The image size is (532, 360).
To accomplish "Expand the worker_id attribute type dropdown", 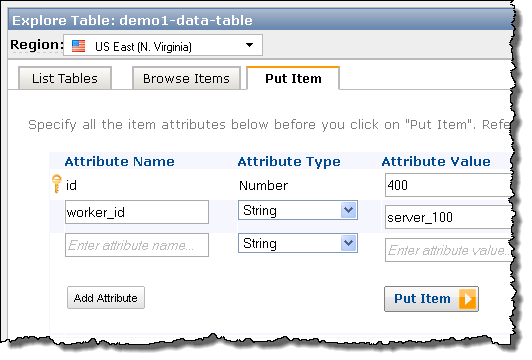I will [298, 210].
